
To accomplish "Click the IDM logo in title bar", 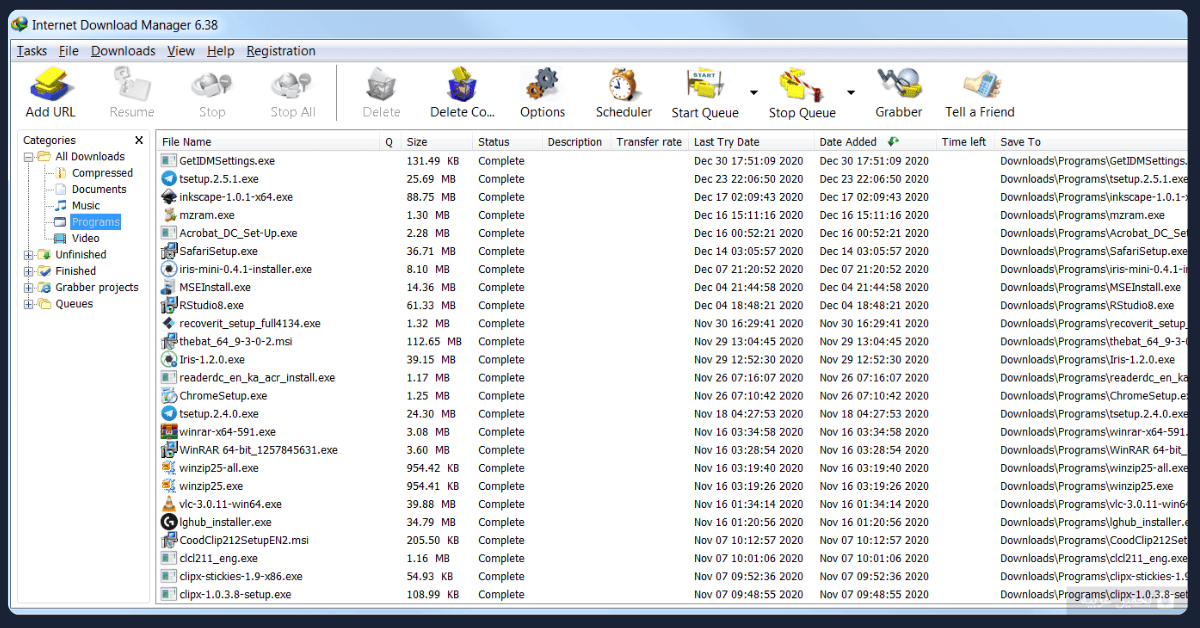I will (19, 24).
